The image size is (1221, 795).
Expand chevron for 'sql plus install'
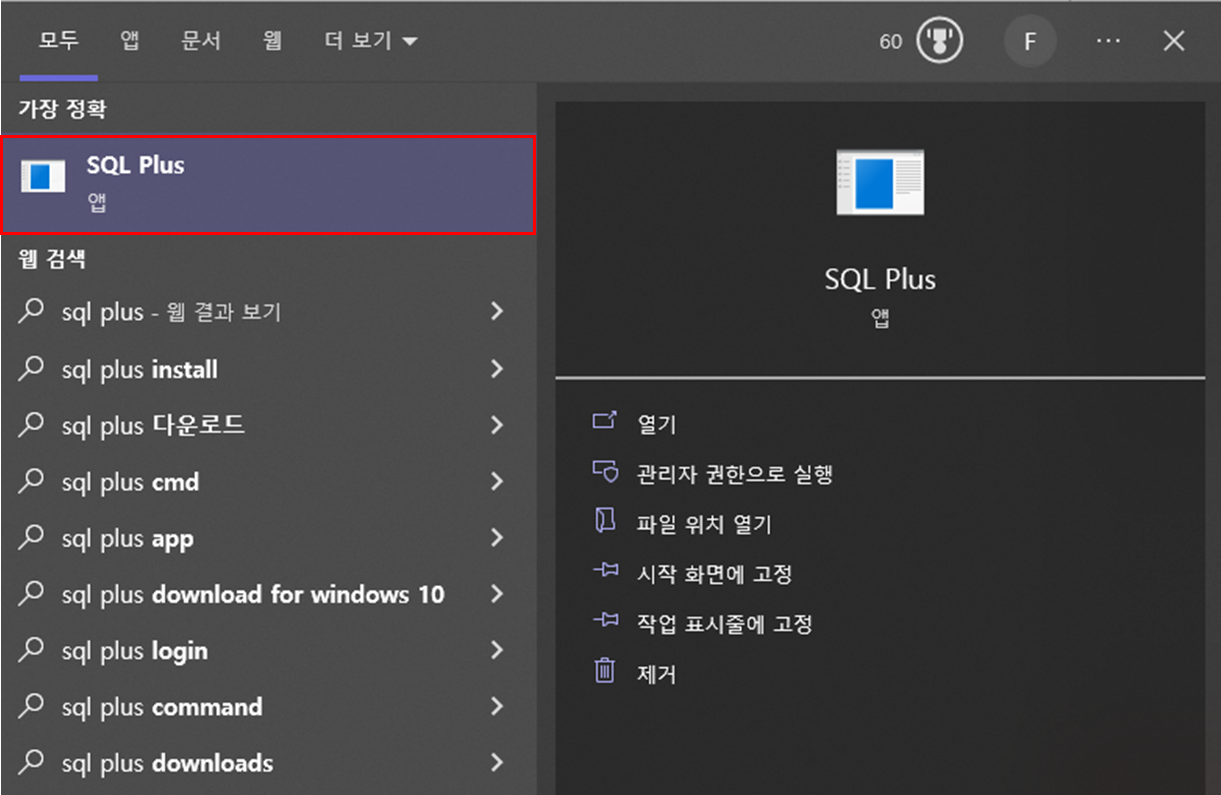(x=497, y=369)
